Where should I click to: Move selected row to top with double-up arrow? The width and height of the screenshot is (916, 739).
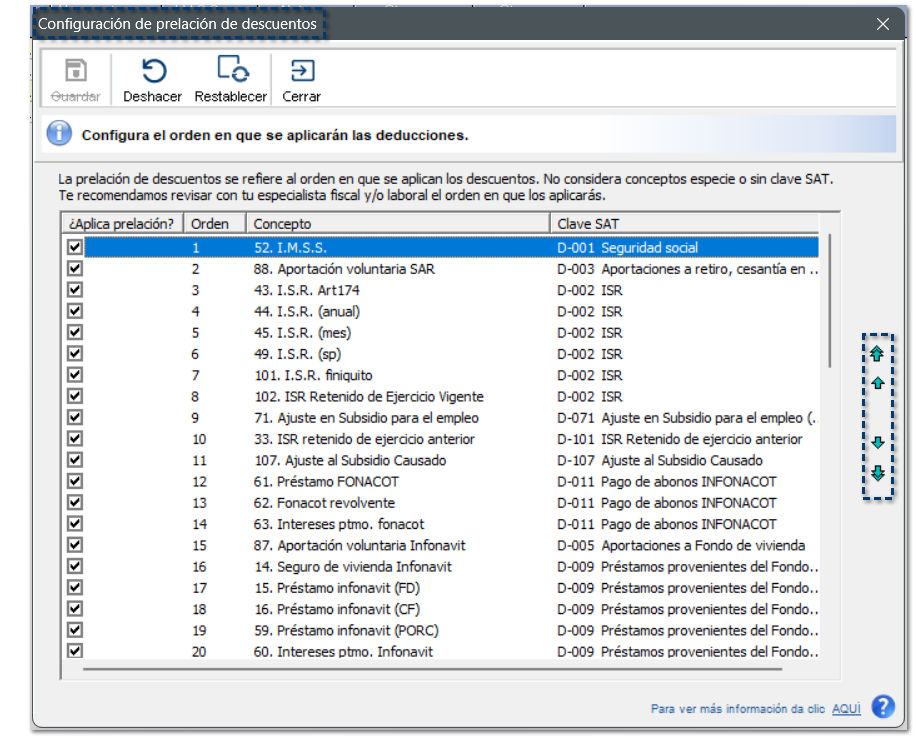coord(877,353)
